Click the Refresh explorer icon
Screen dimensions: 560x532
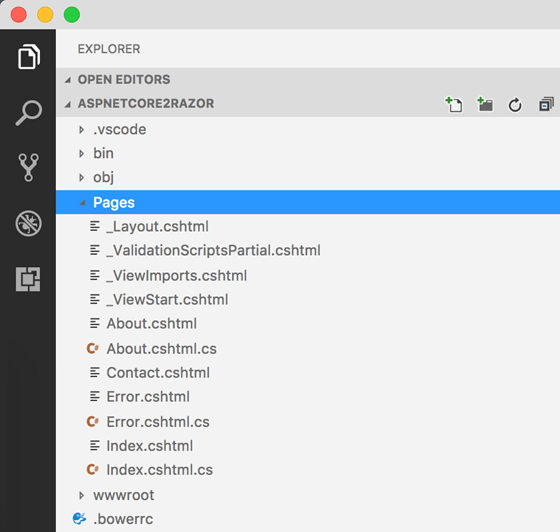click(x=515, y=105)
